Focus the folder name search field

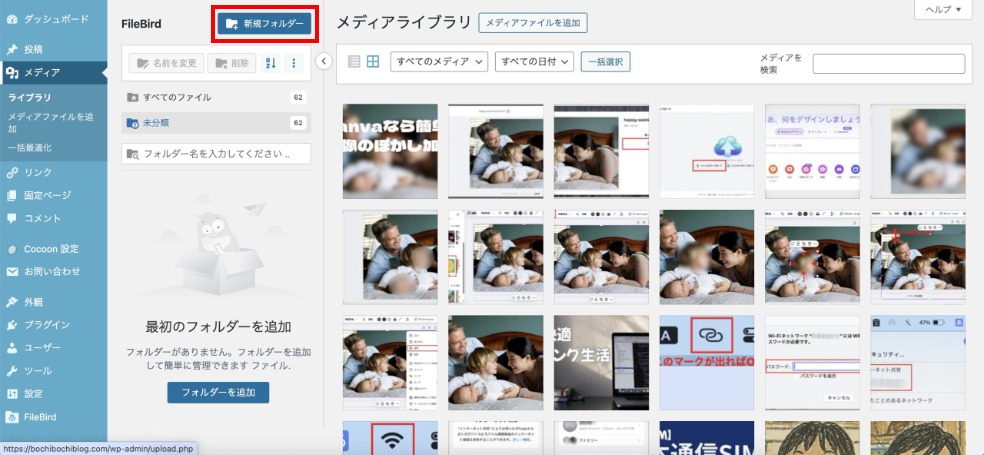[216, 154]
